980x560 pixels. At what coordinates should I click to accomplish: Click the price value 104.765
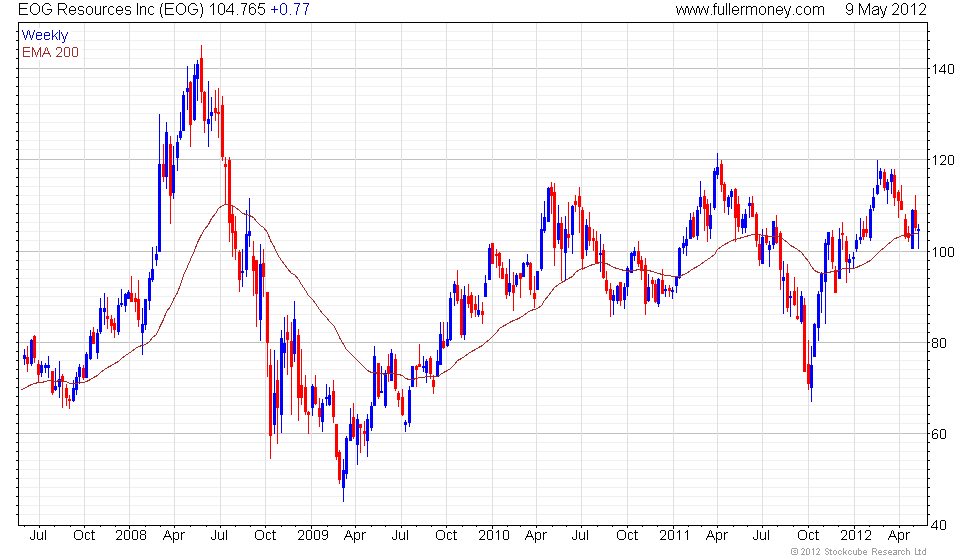pos(237,9)
